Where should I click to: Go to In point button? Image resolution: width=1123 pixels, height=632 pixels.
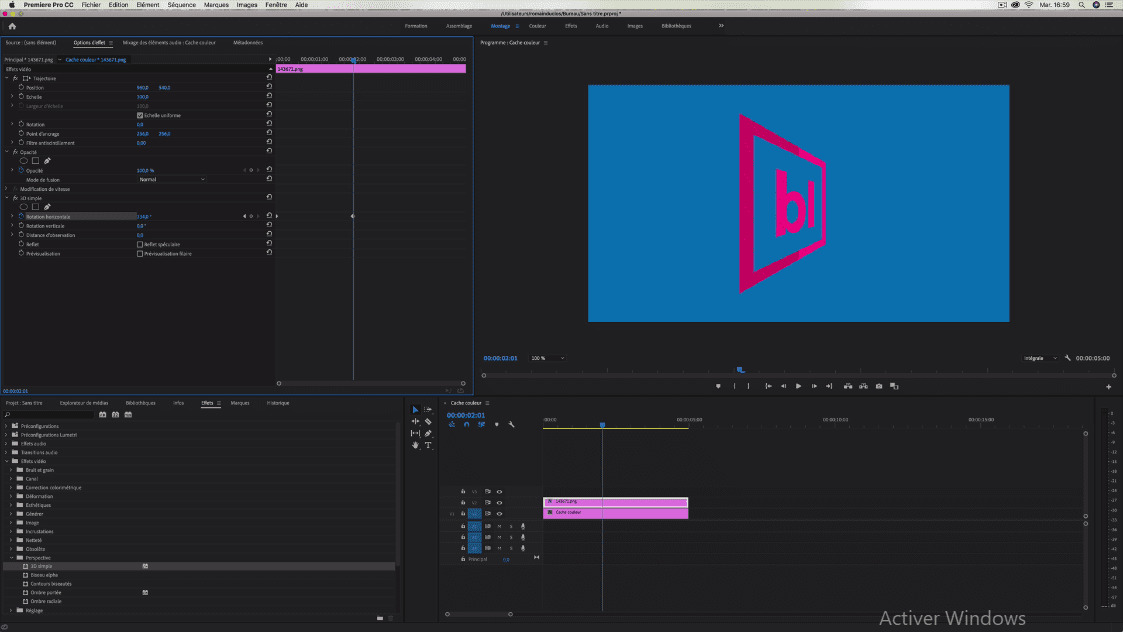click(768, 386)
